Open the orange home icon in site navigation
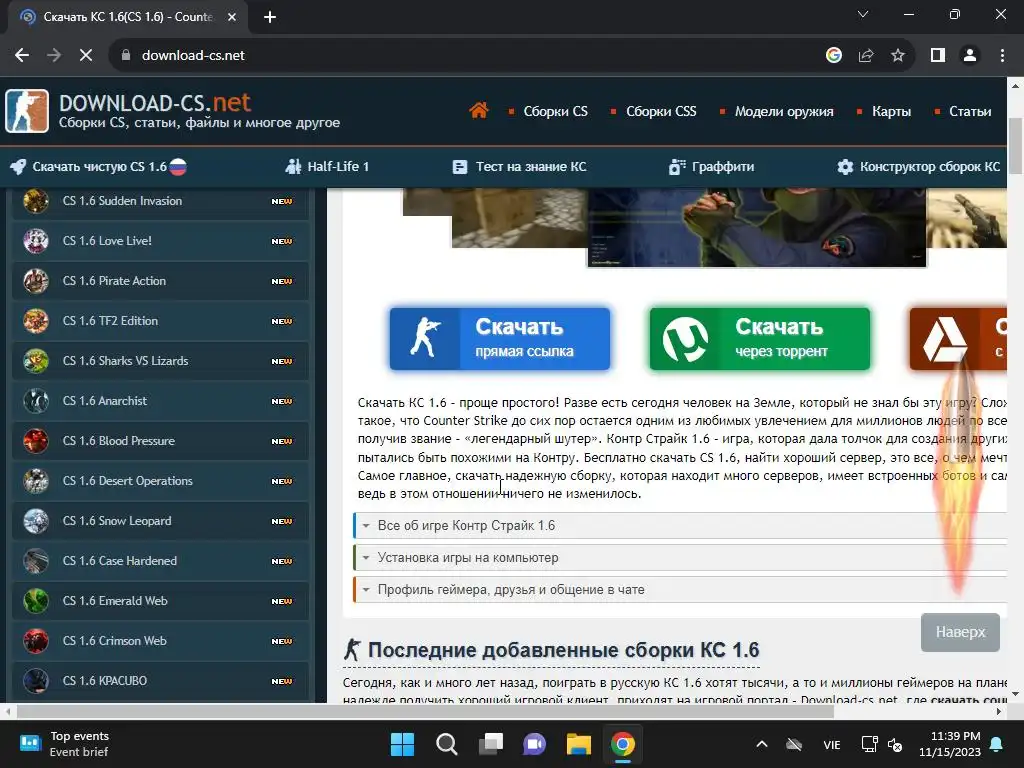Screen dimensions: 1024x768 point(479,110)
